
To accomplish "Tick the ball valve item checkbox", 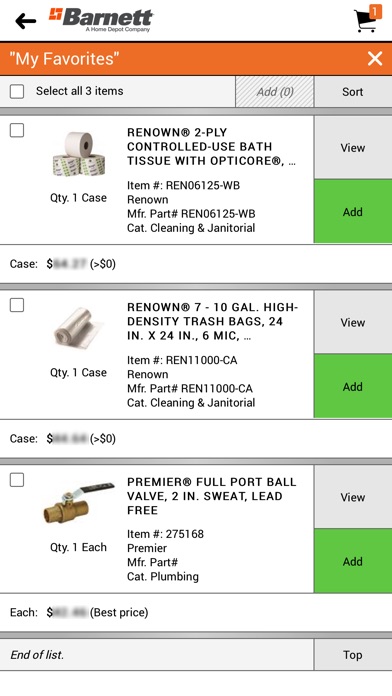I will tap(17, 480).
